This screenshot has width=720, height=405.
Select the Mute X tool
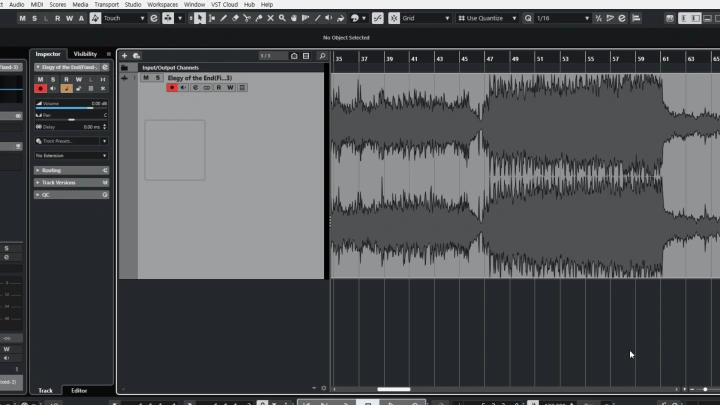(x=270, y=18)
